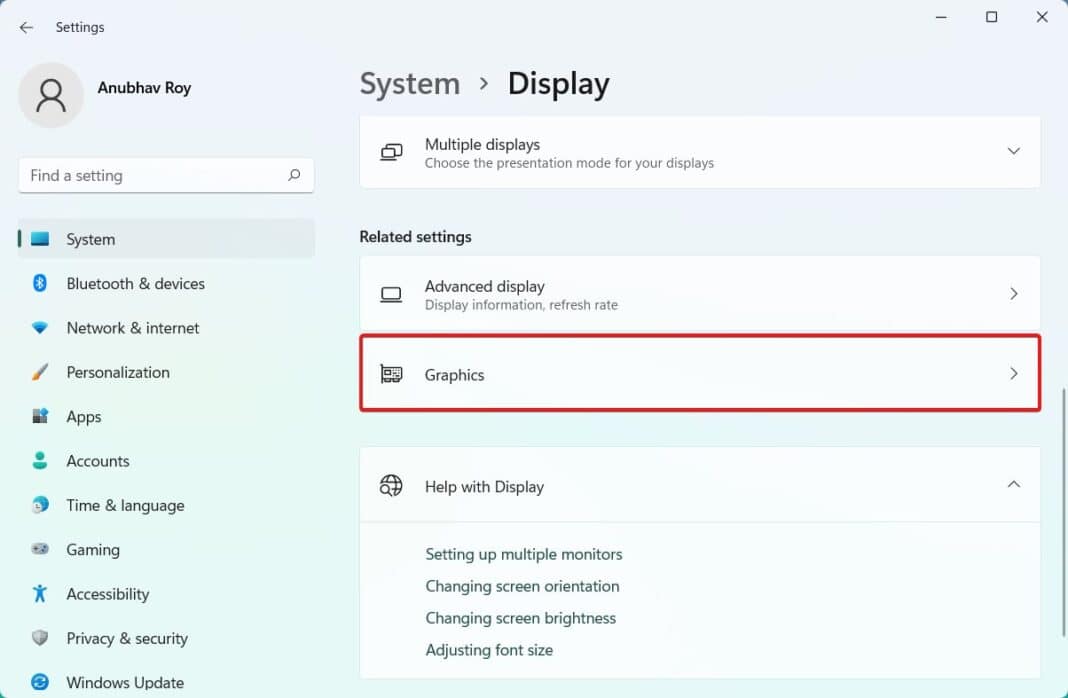Click the Find a setting search box

(155, 175)
